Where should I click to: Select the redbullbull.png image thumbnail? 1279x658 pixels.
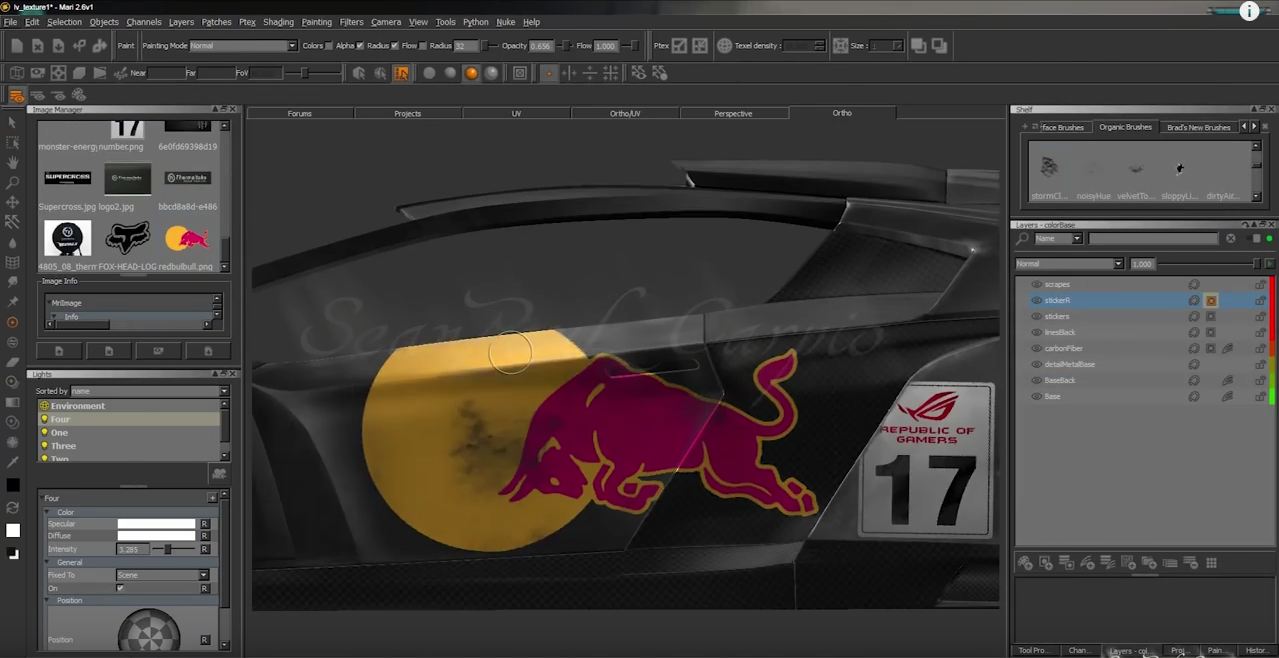[x=187, y=238]
